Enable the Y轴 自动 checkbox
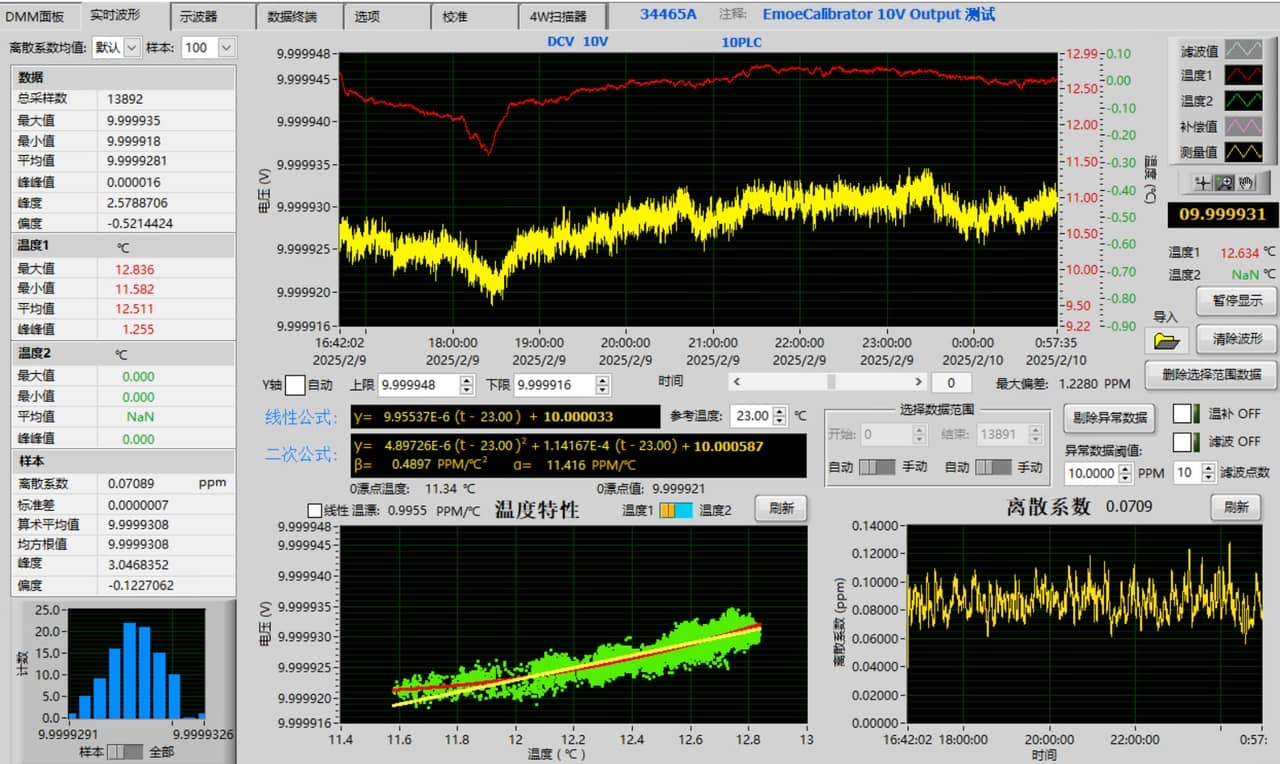The width and height of the screenshot is (1280, 764). click(295, 385)
